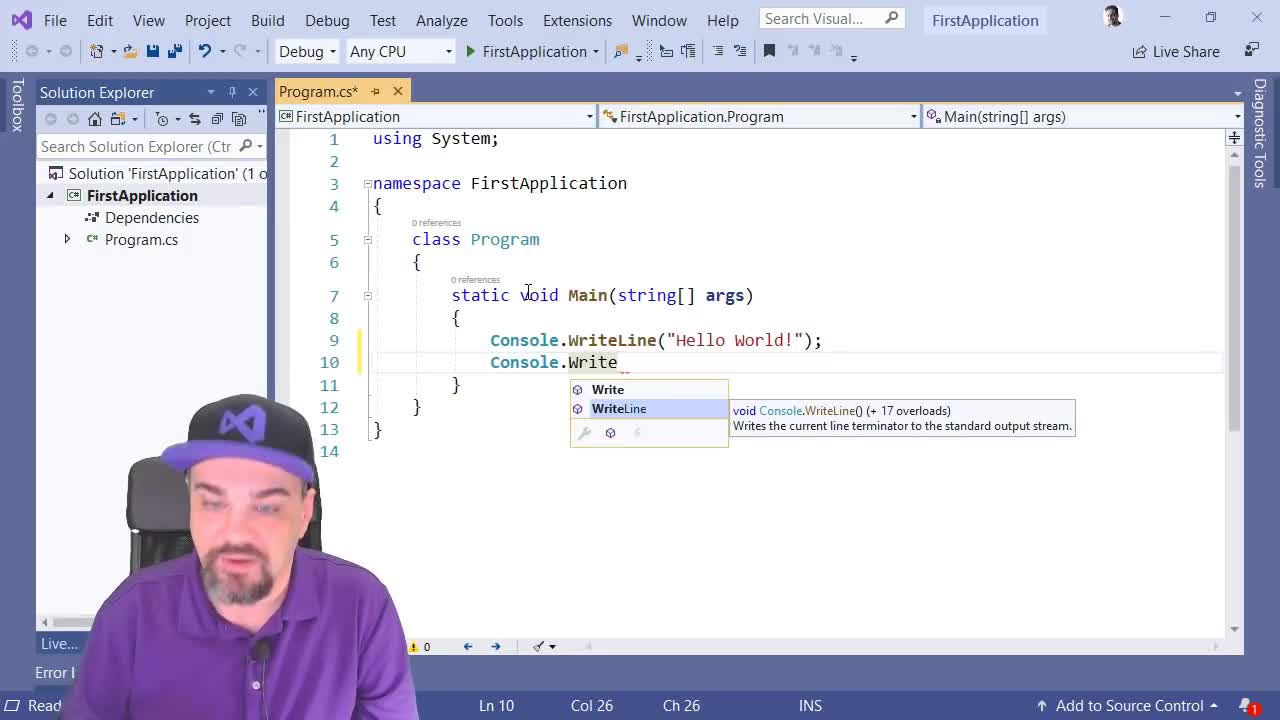Toggle the bookmark toolbar icon
Image resolution: width=1280 pixels, height=720 pixels.
click(x=769, y=51)
